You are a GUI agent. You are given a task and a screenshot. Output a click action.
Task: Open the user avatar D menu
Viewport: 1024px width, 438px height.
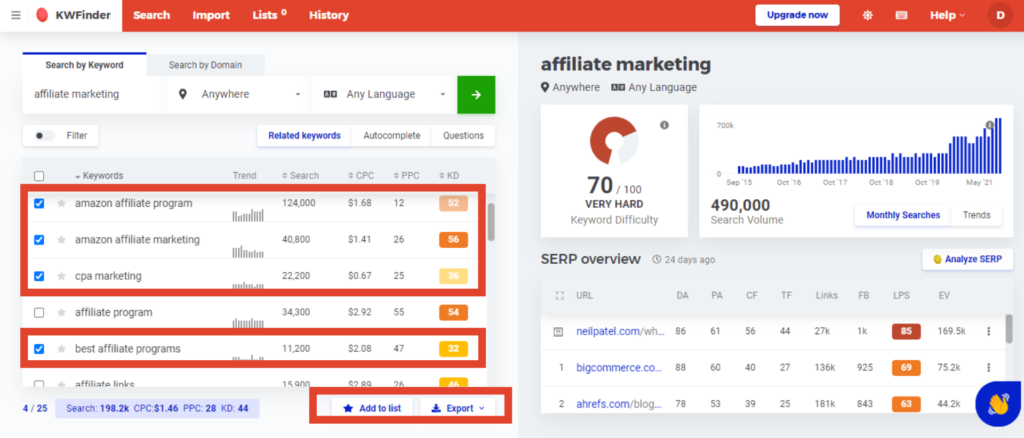[1000, 16]
